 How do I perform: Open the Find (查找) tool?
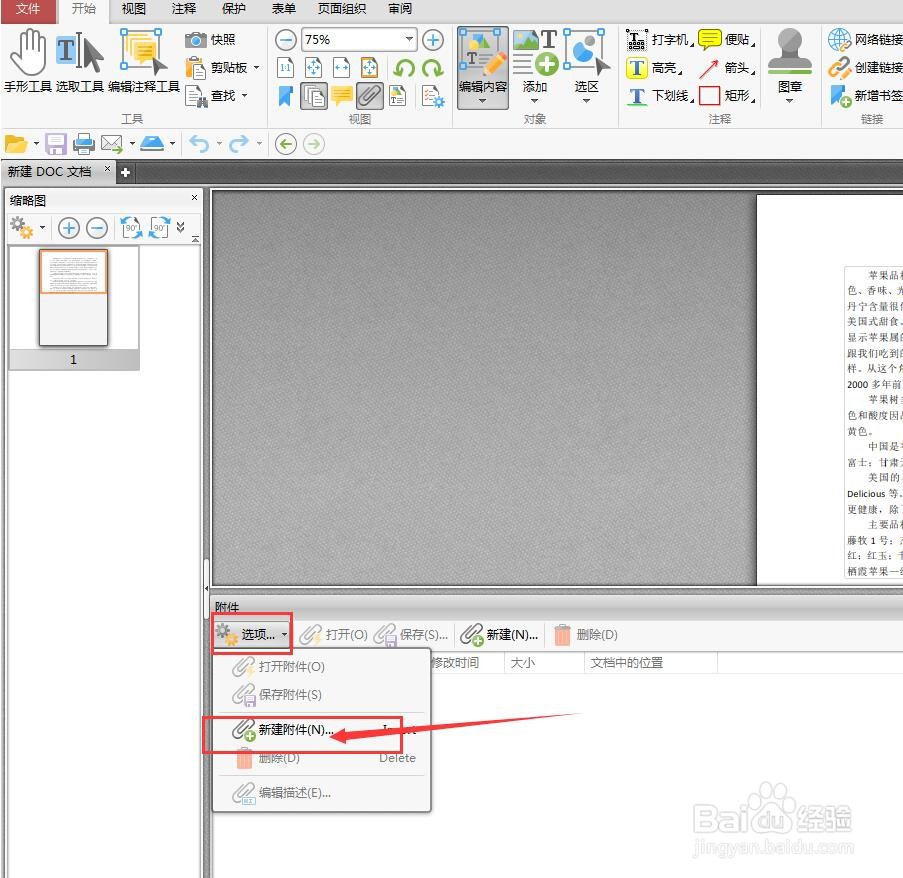pos(216,96)
